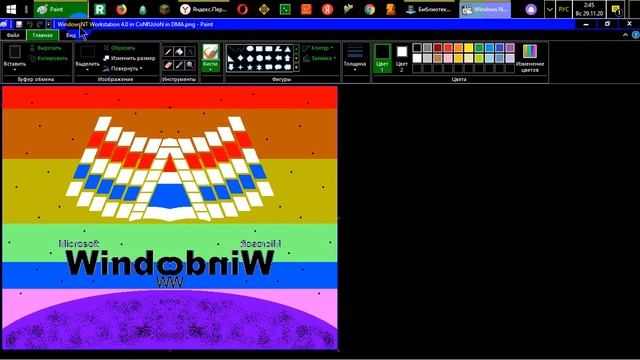The image size is (640, 360).
Task: Switch to the Вид (View) tab
Action: coord(71,35)
